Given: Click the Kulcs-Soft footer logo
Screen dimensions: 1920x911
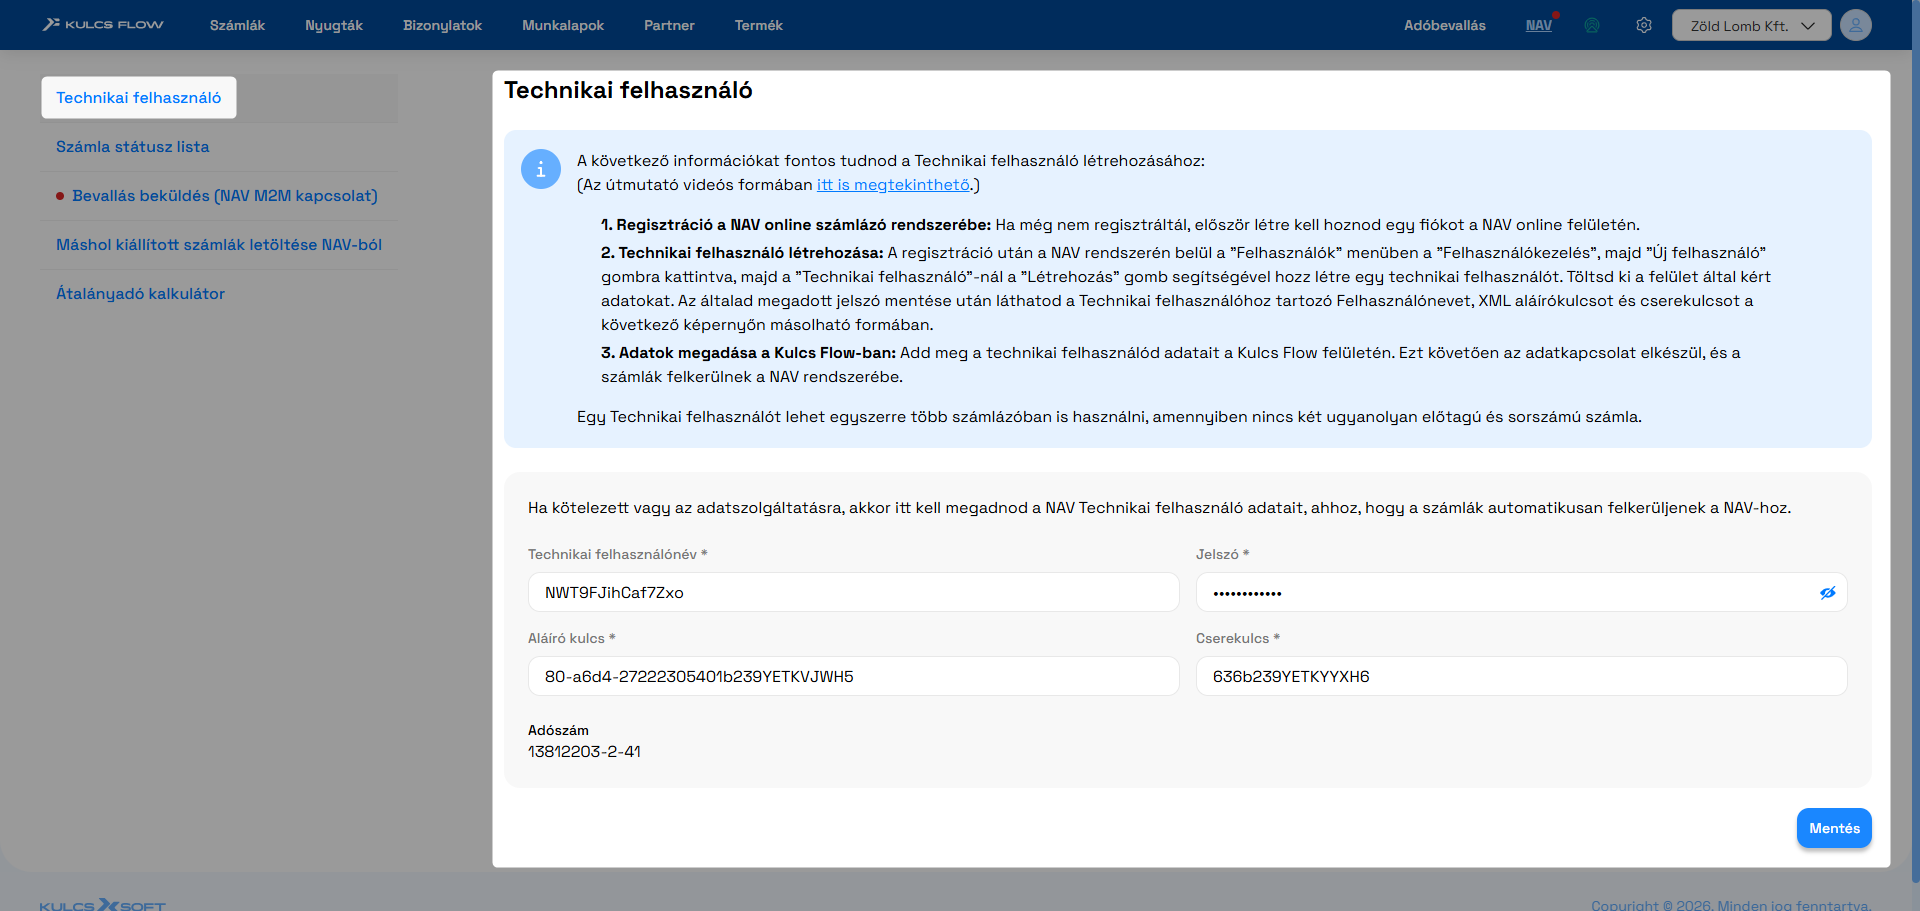Looking at the screenshot, I should [x=103, y=904].
